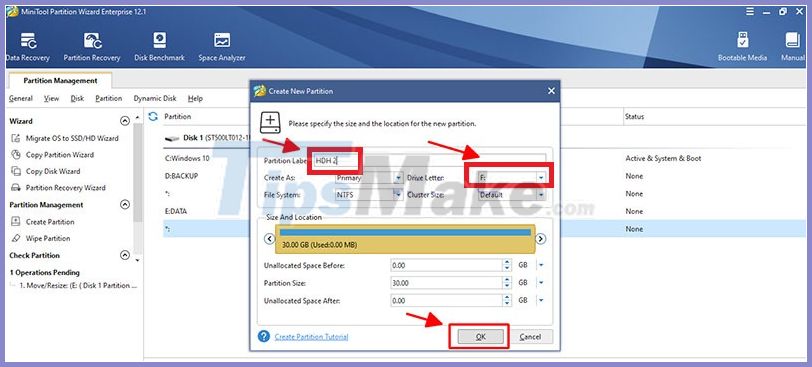Viewport: 812px width, 367px height.
Task: Collapse the Wizard section
Action: pos(125,121)
